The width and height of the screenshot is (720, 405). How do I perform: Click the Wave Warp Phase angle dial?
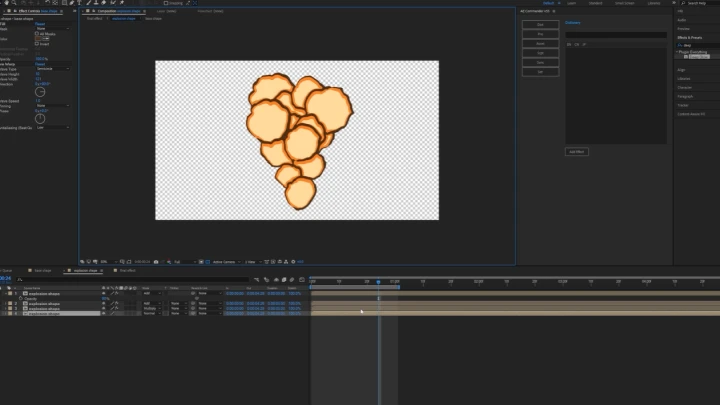(x=40, y=118)
